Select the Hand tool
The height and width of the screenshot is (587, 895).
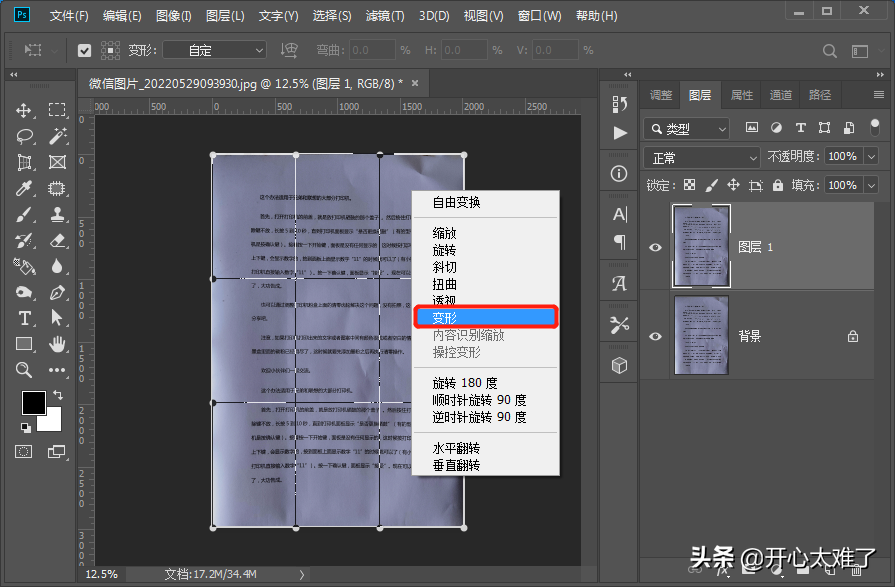(x=57, y=344)
